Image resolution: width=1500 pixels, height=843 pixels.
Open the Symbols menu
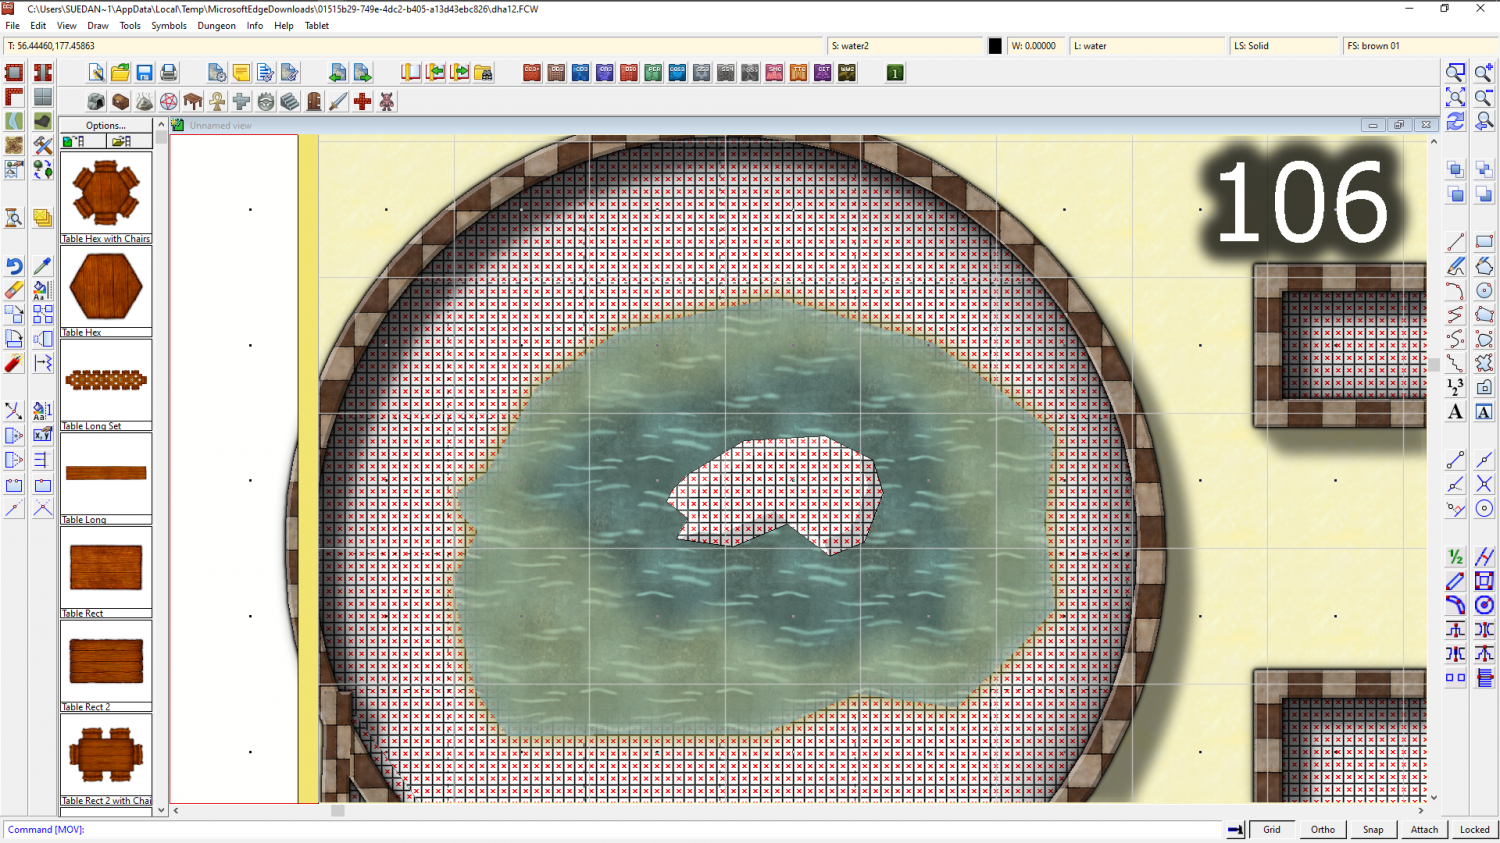(168, 26)
